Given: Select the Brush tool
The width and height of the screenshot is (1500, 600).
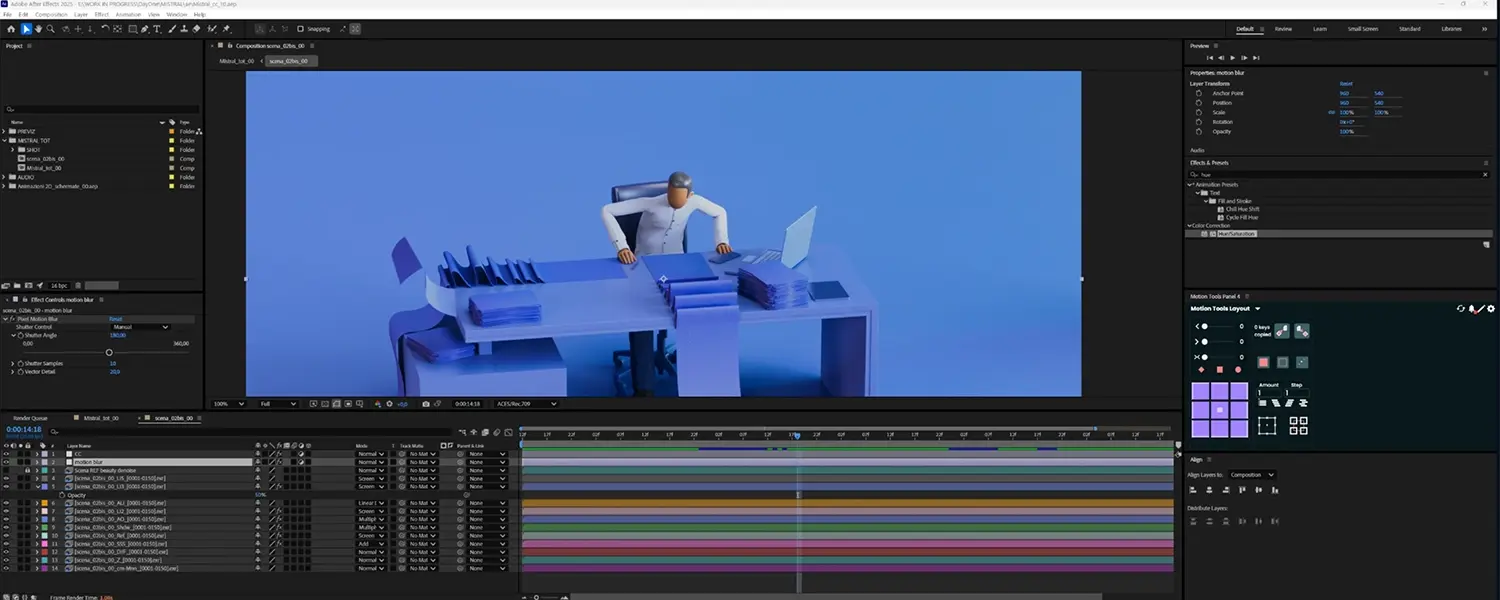Looking at the screenshot, I should pyautogui.click(x=170, y=29).
